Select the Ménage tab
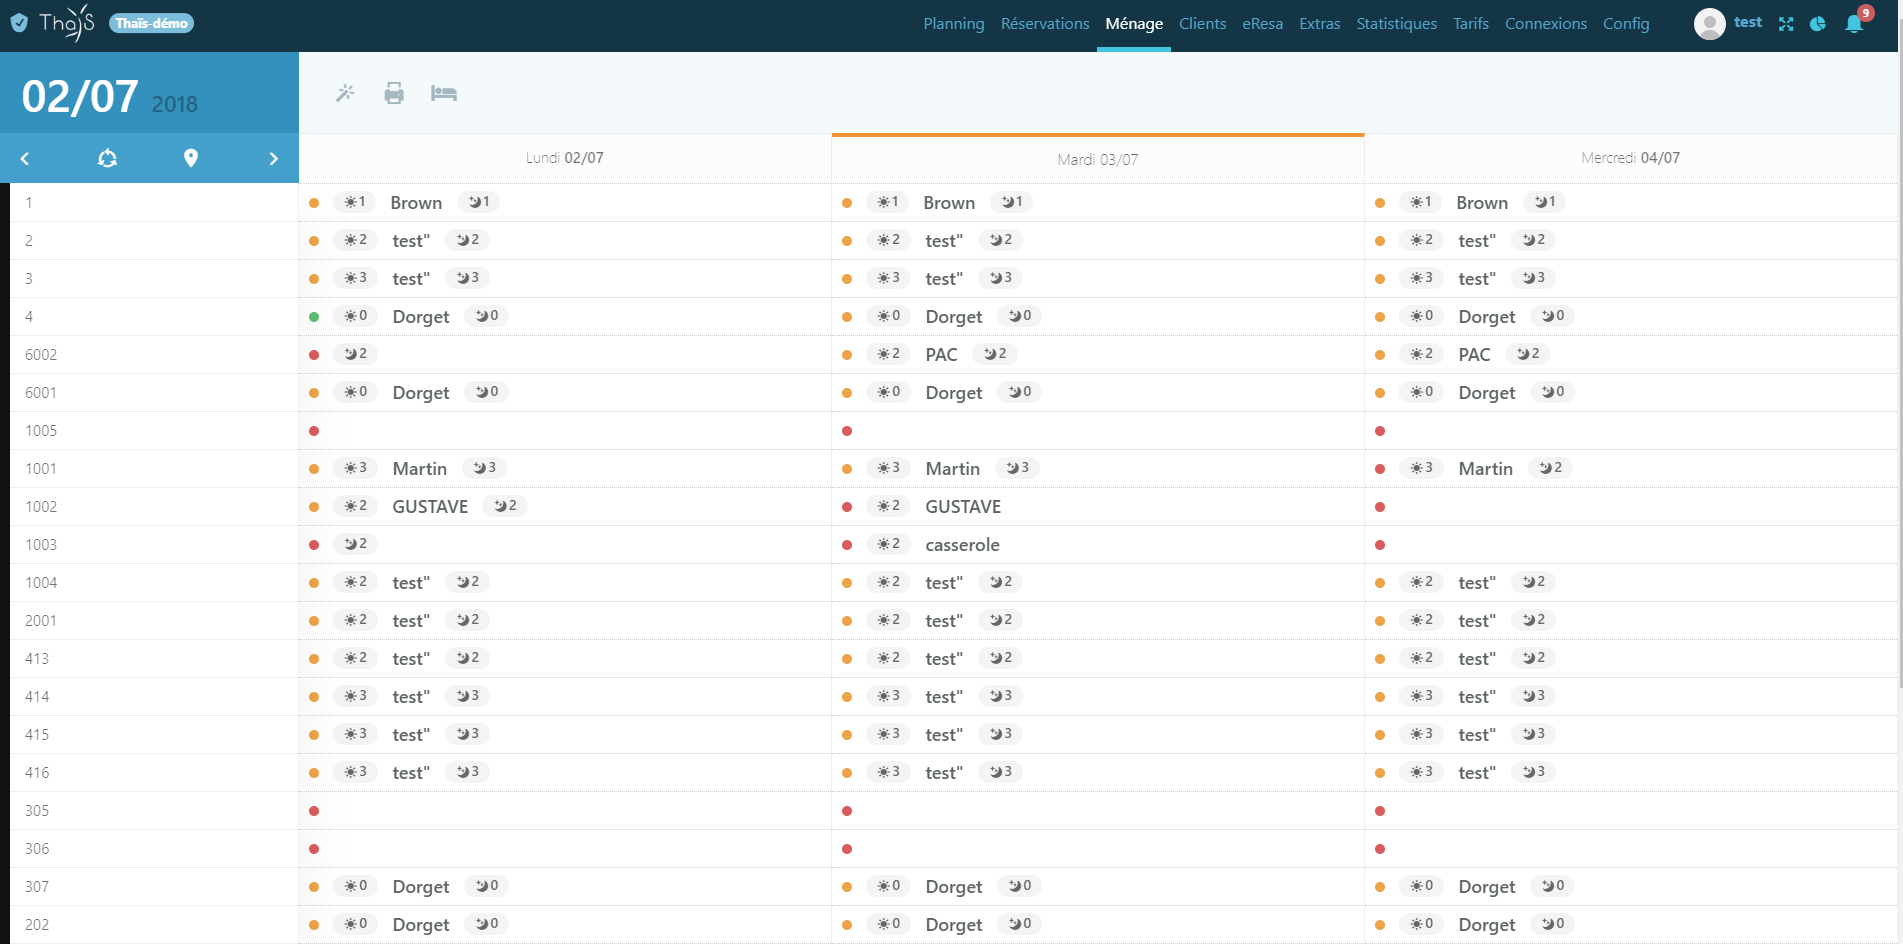 coord(1134,23)
